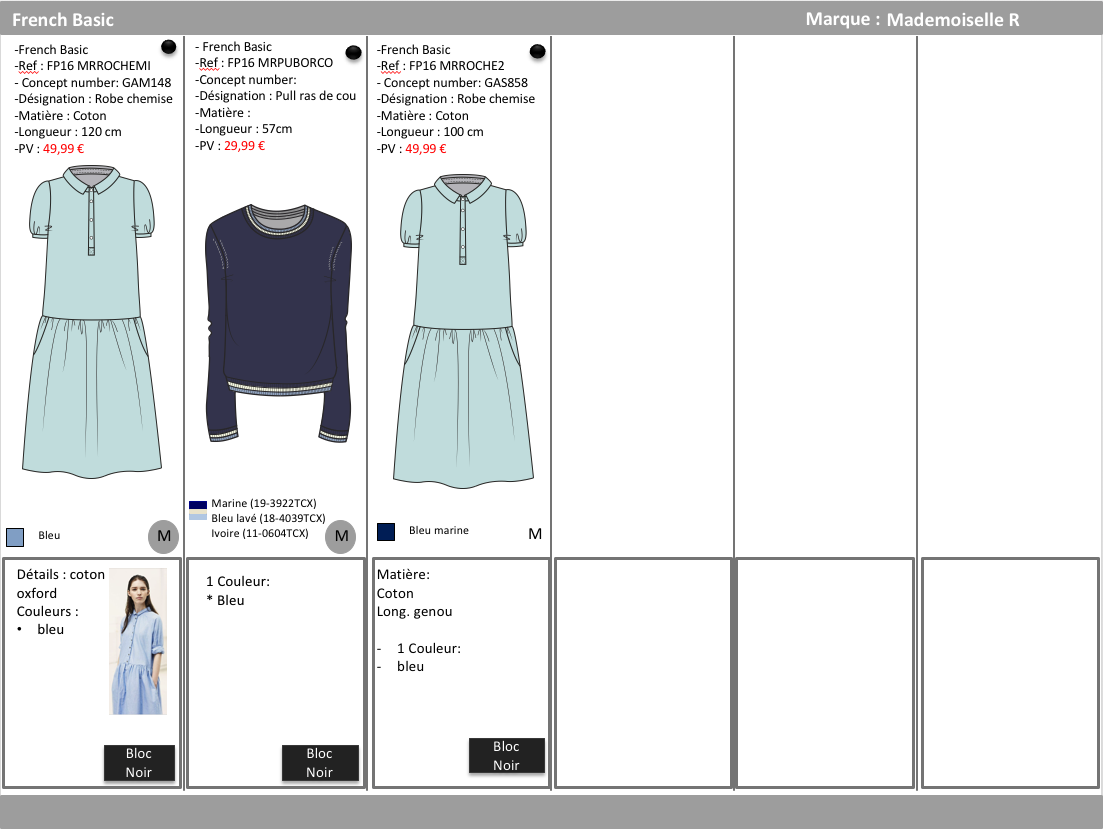1103x829 pixels.
Task: Select the Bleu lavé light blue swatch
Action: (198, 516)
